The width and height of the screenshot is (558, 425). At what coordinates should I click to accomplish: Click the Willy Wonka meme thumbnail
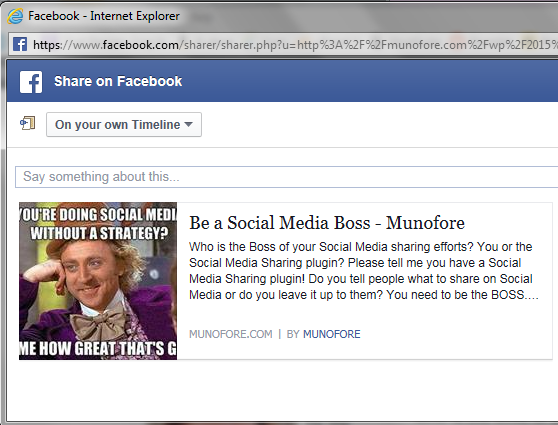[98, 281]
